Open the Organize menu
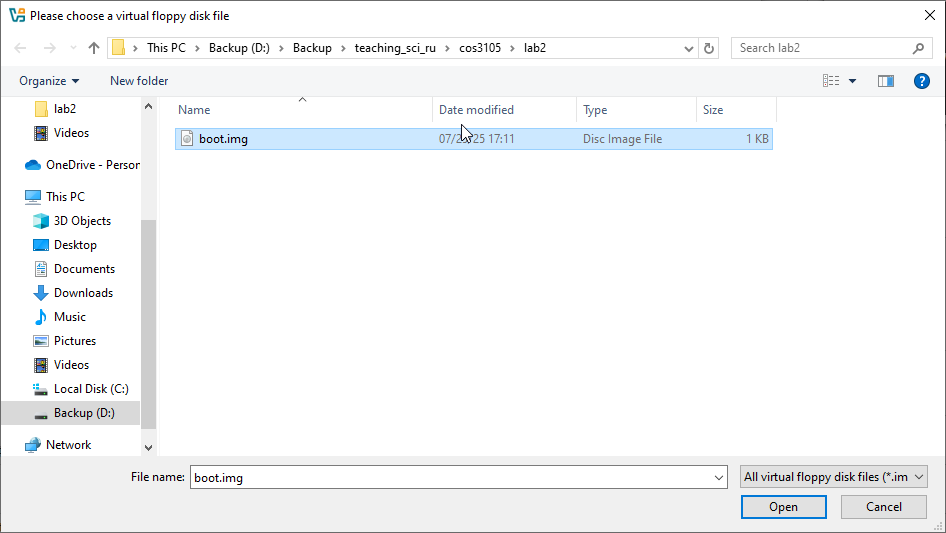 click(x=49, y=81)
